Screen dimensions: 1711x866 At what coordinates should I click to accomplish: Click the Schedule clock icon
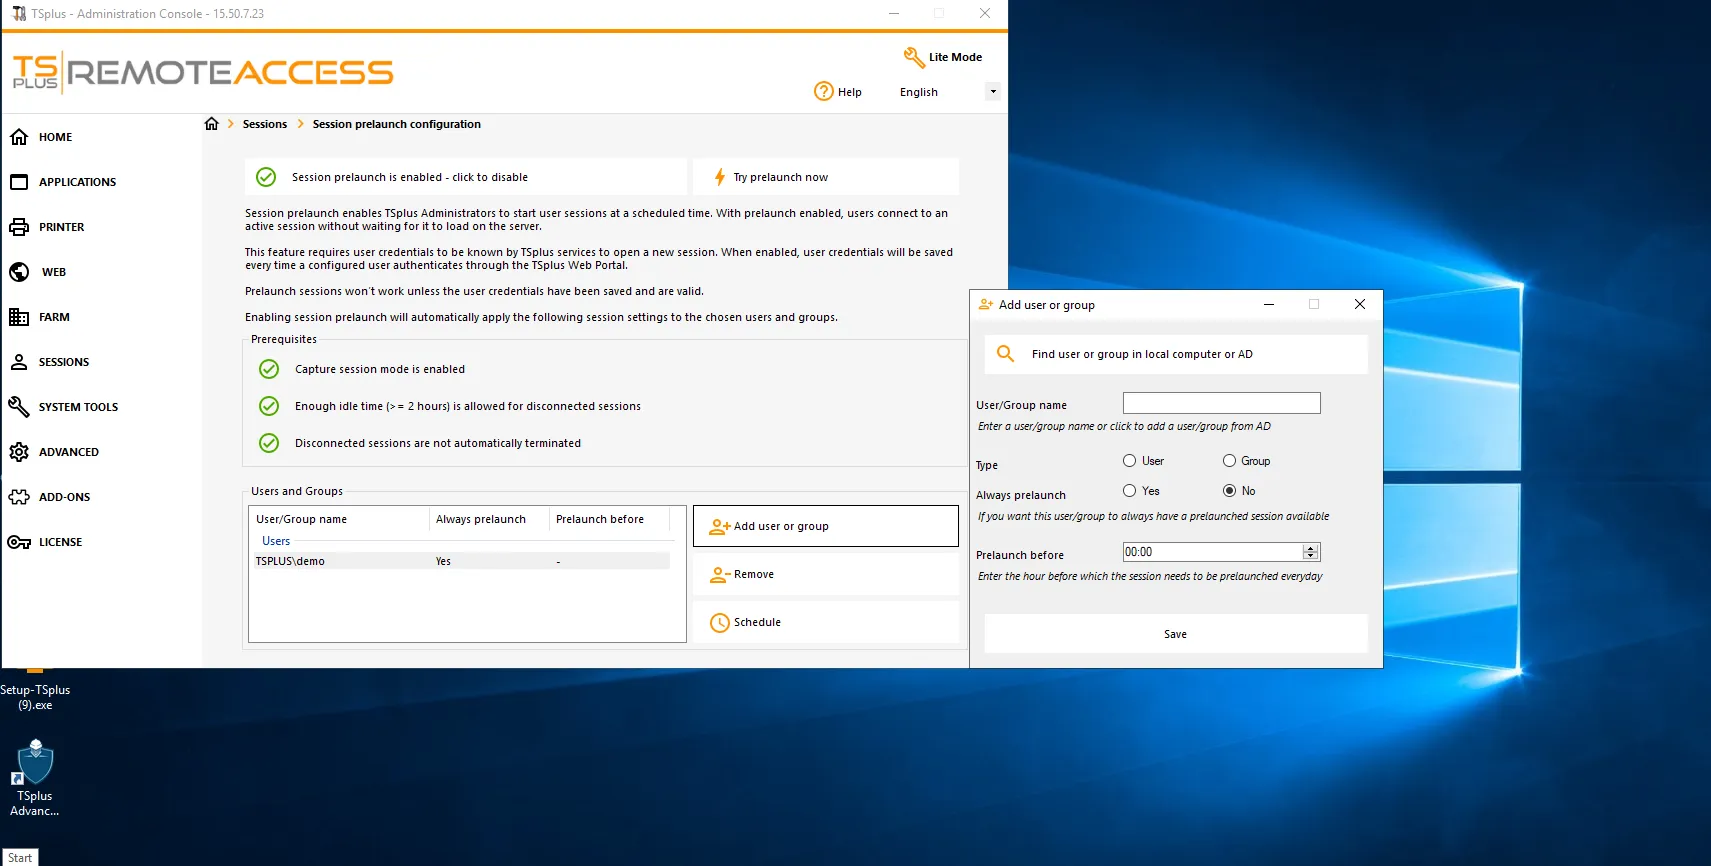(x=719, y=623)
